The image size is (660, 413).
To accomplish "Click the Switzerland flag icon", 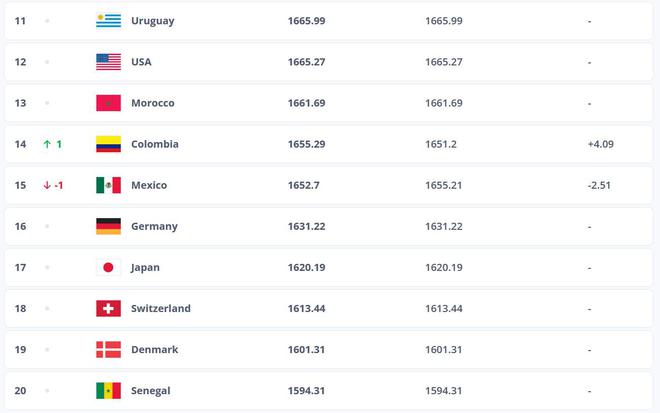I will [108, 309].
